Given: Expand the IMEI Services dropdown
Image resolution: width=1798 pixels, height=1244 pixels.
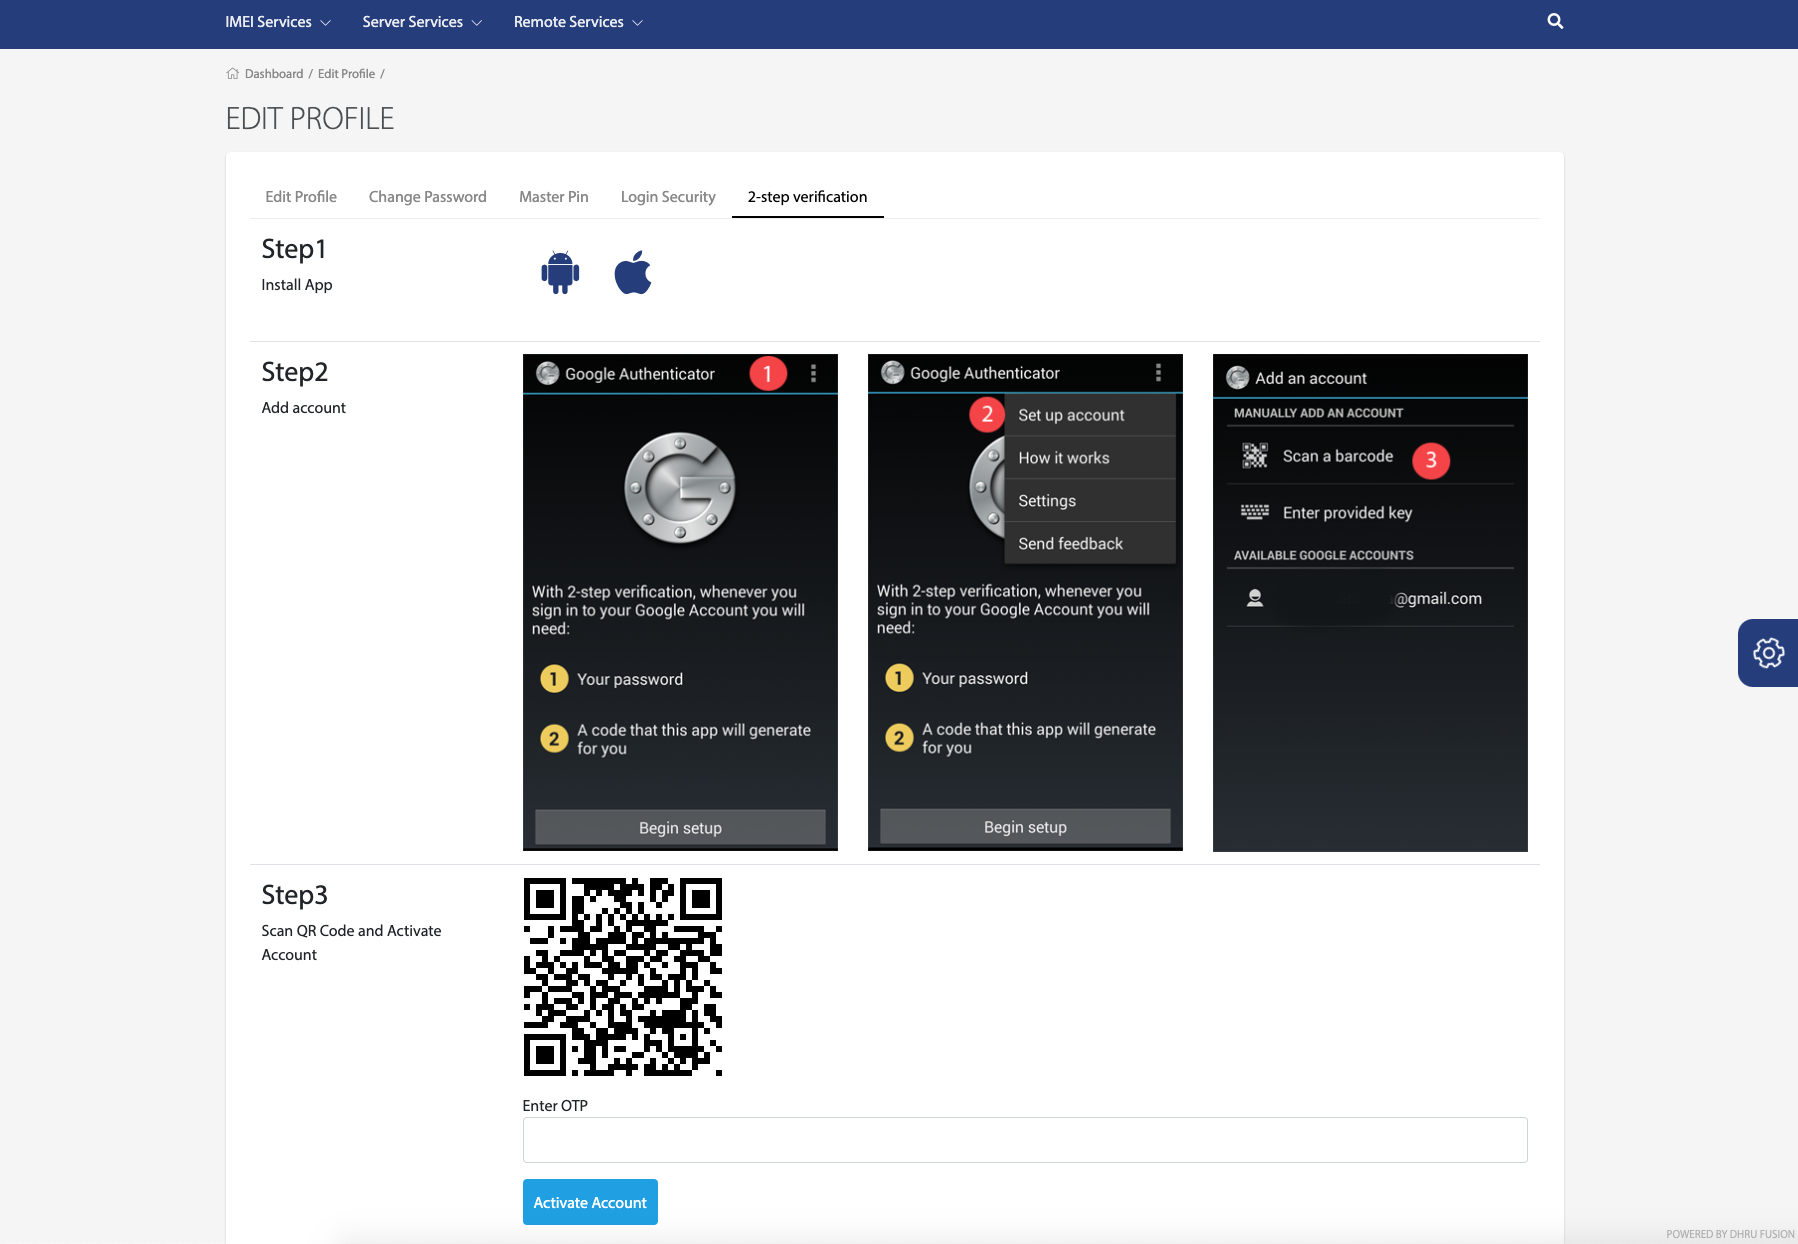Looking at the screenshot, I should [276, 21].
